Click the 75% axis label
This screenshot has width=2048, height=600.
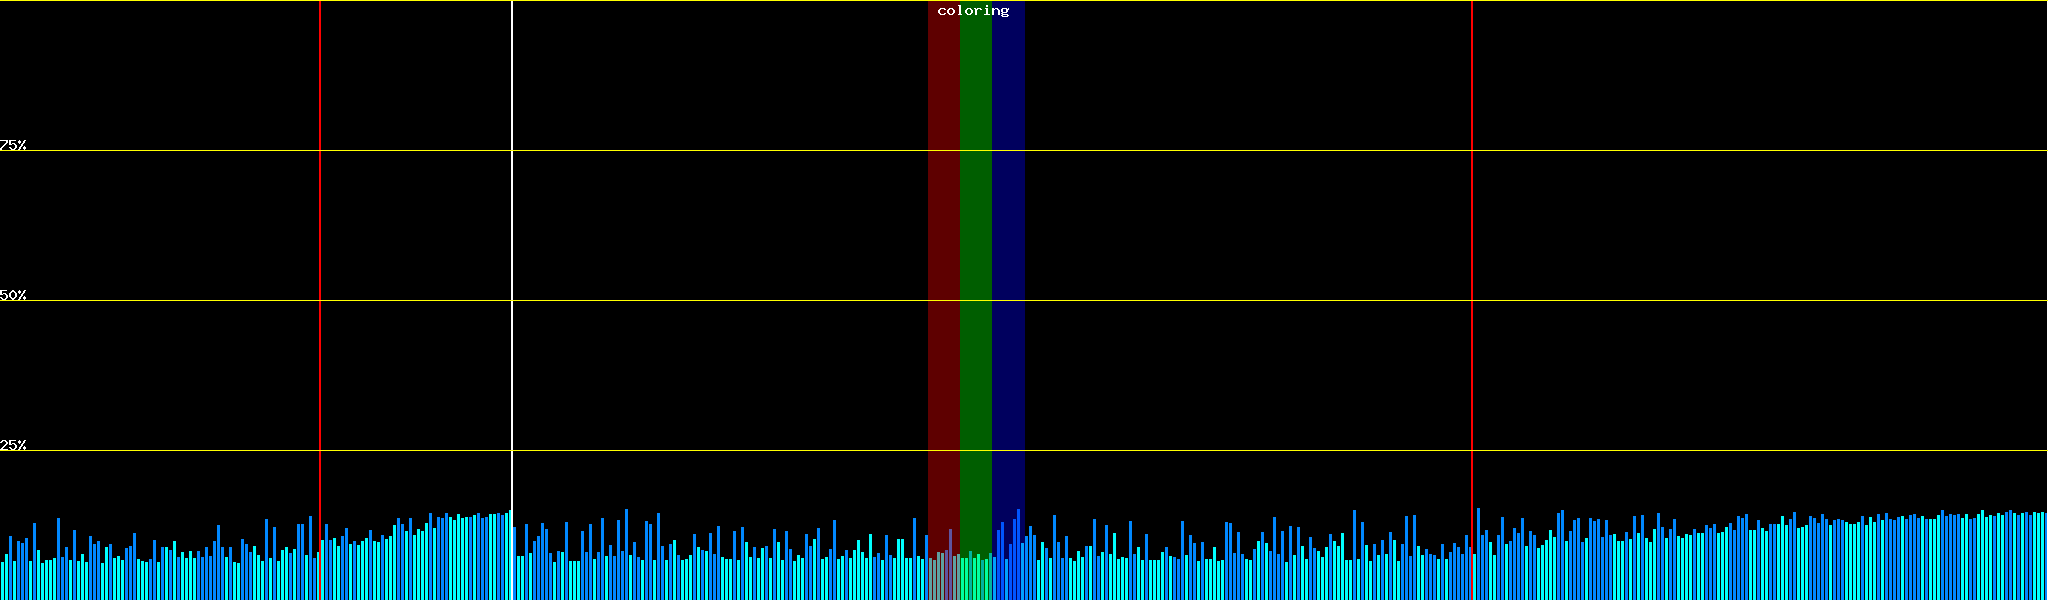point(13,145)
